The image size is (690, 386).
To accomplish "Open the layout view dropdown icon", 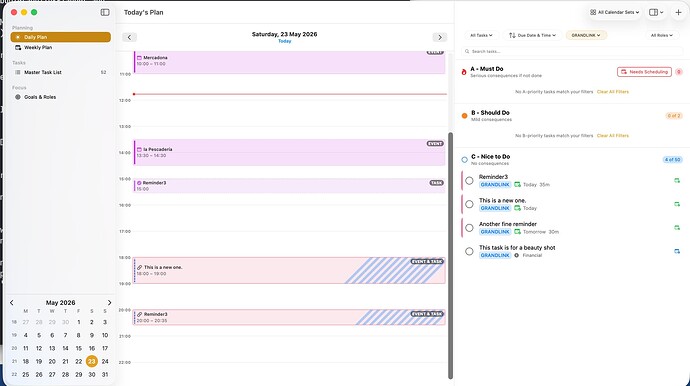I will [x=656, y=12].
